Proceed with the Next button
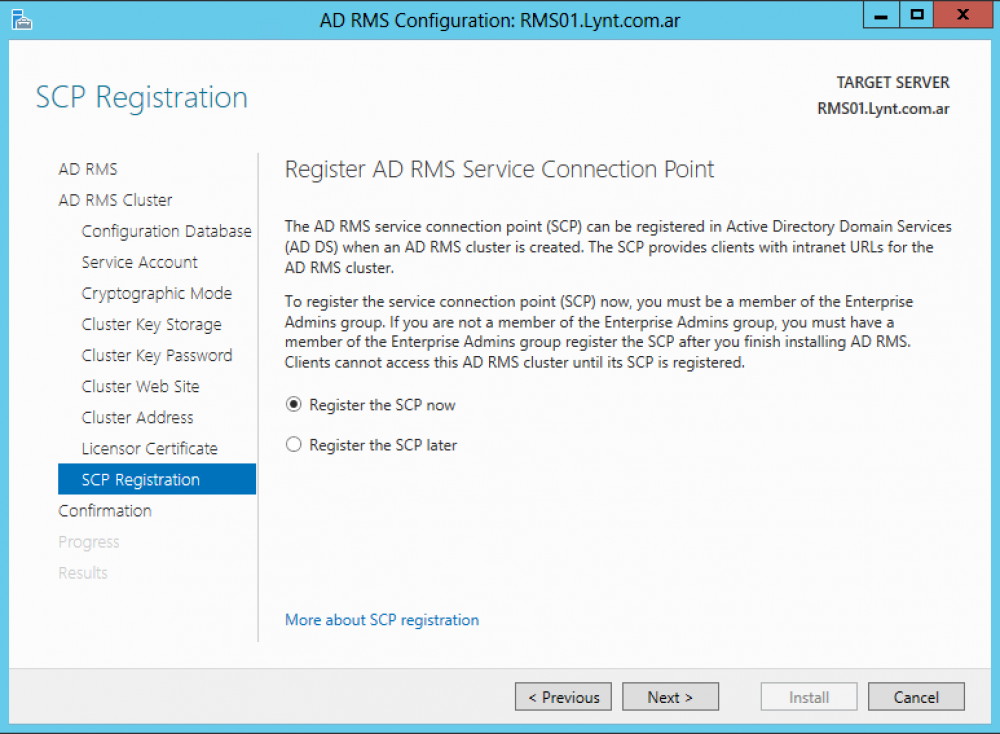This screenshot has width=1000, height=734. coord(670,696)
